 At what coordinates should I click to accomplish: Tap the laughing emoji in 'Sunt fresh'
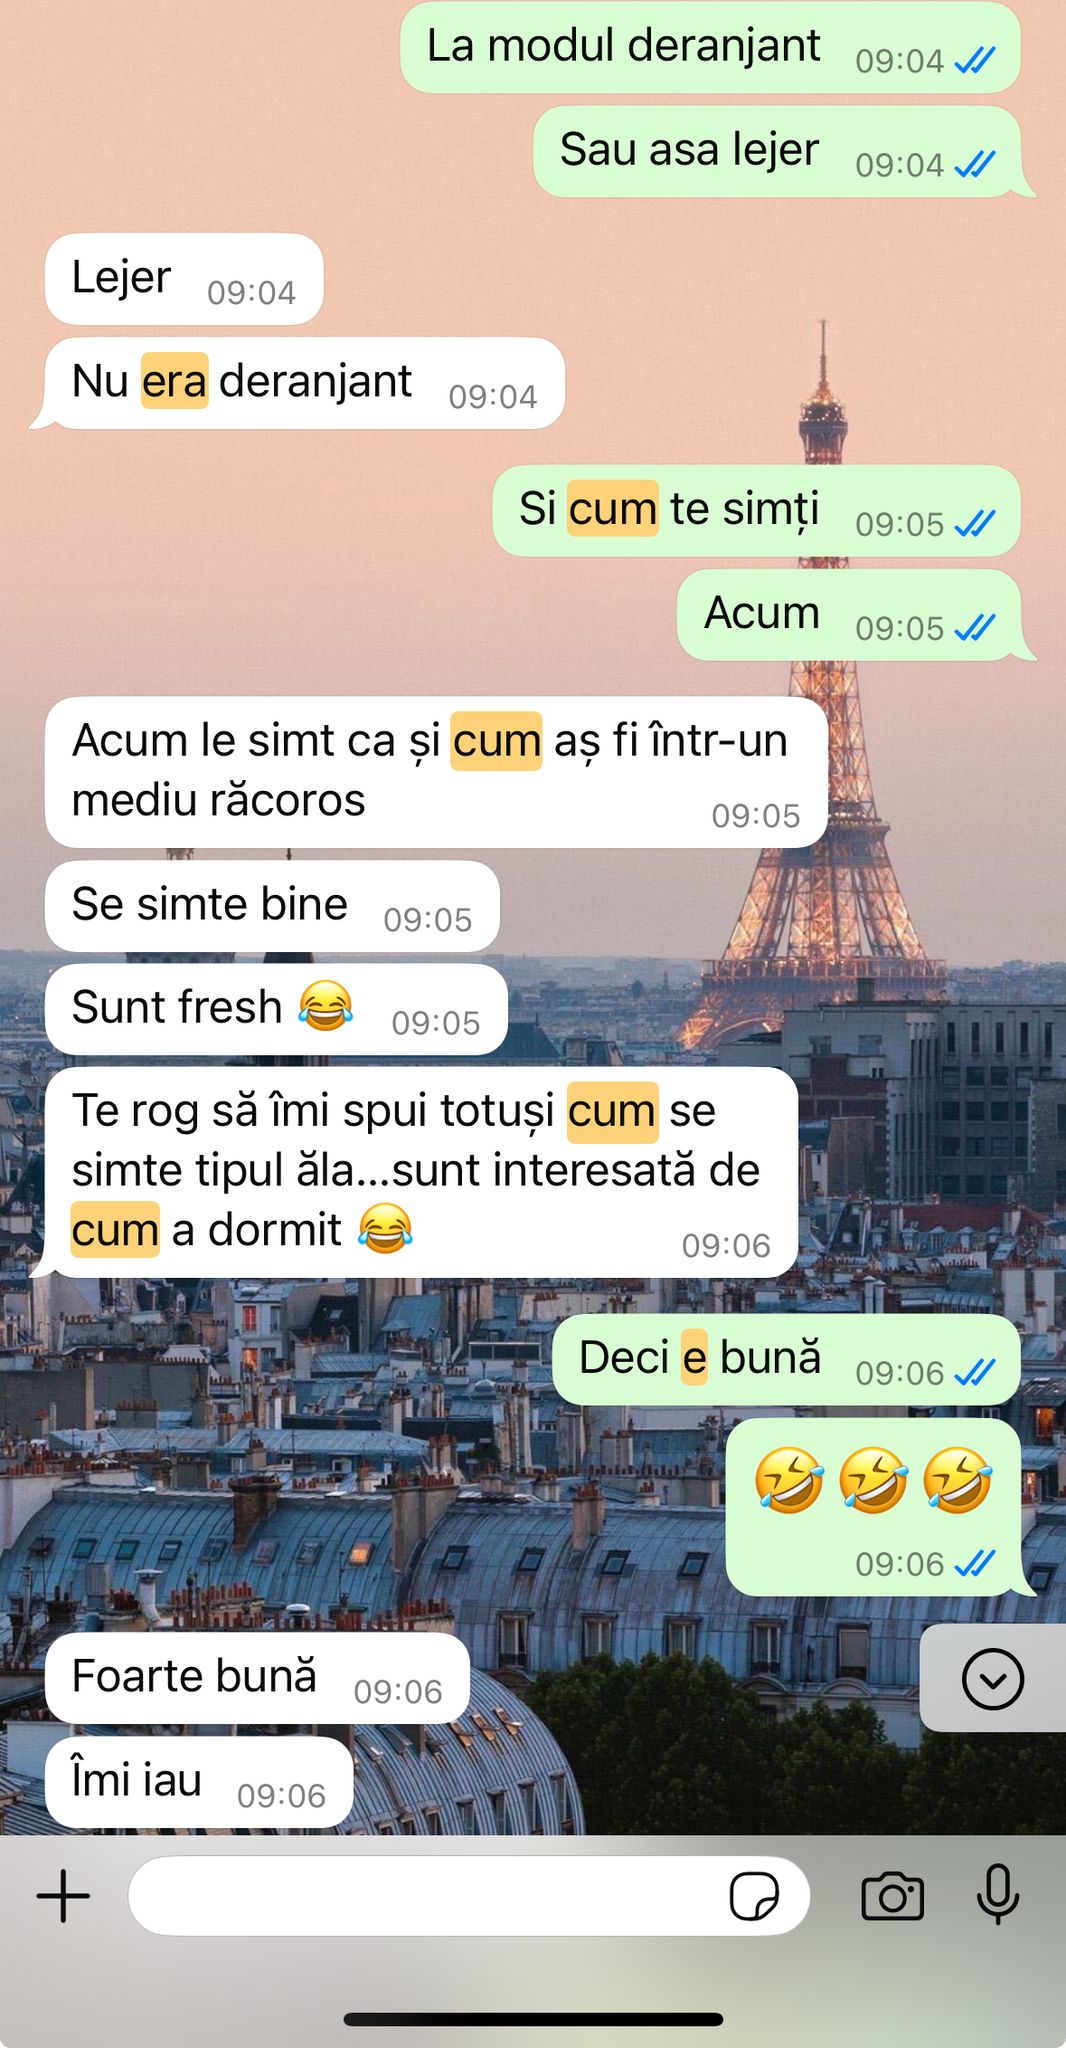(326, 1006)
